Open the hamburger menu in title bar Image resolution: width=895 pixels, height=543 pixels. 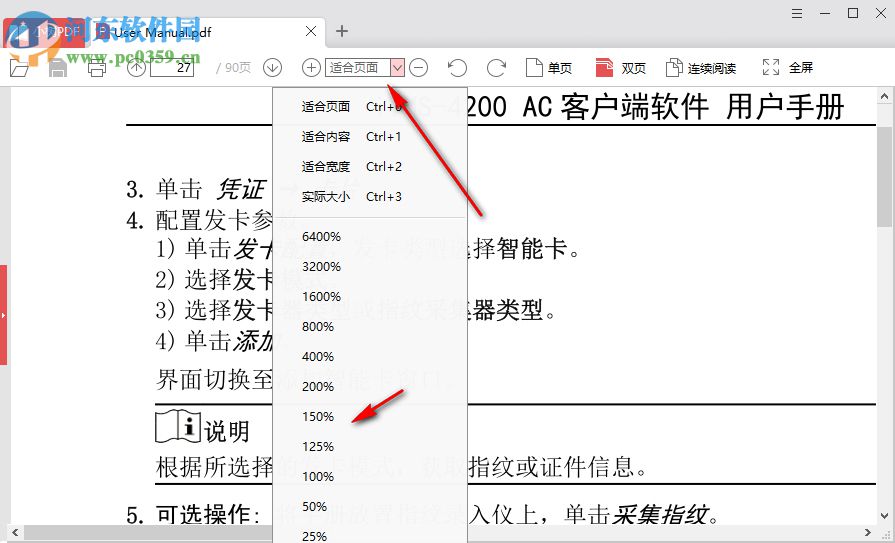point(797,13)
